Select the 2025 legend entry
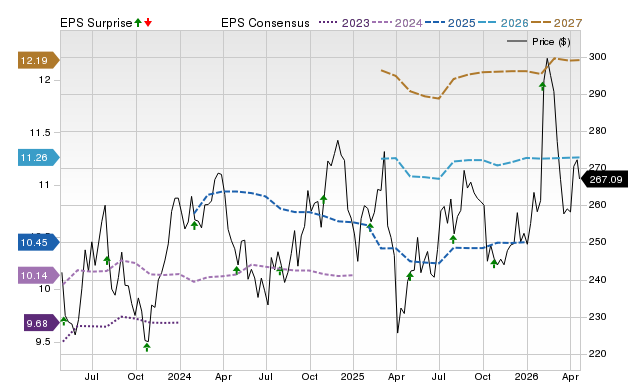Screen dimensions: 640x382 tap(450, 23)
